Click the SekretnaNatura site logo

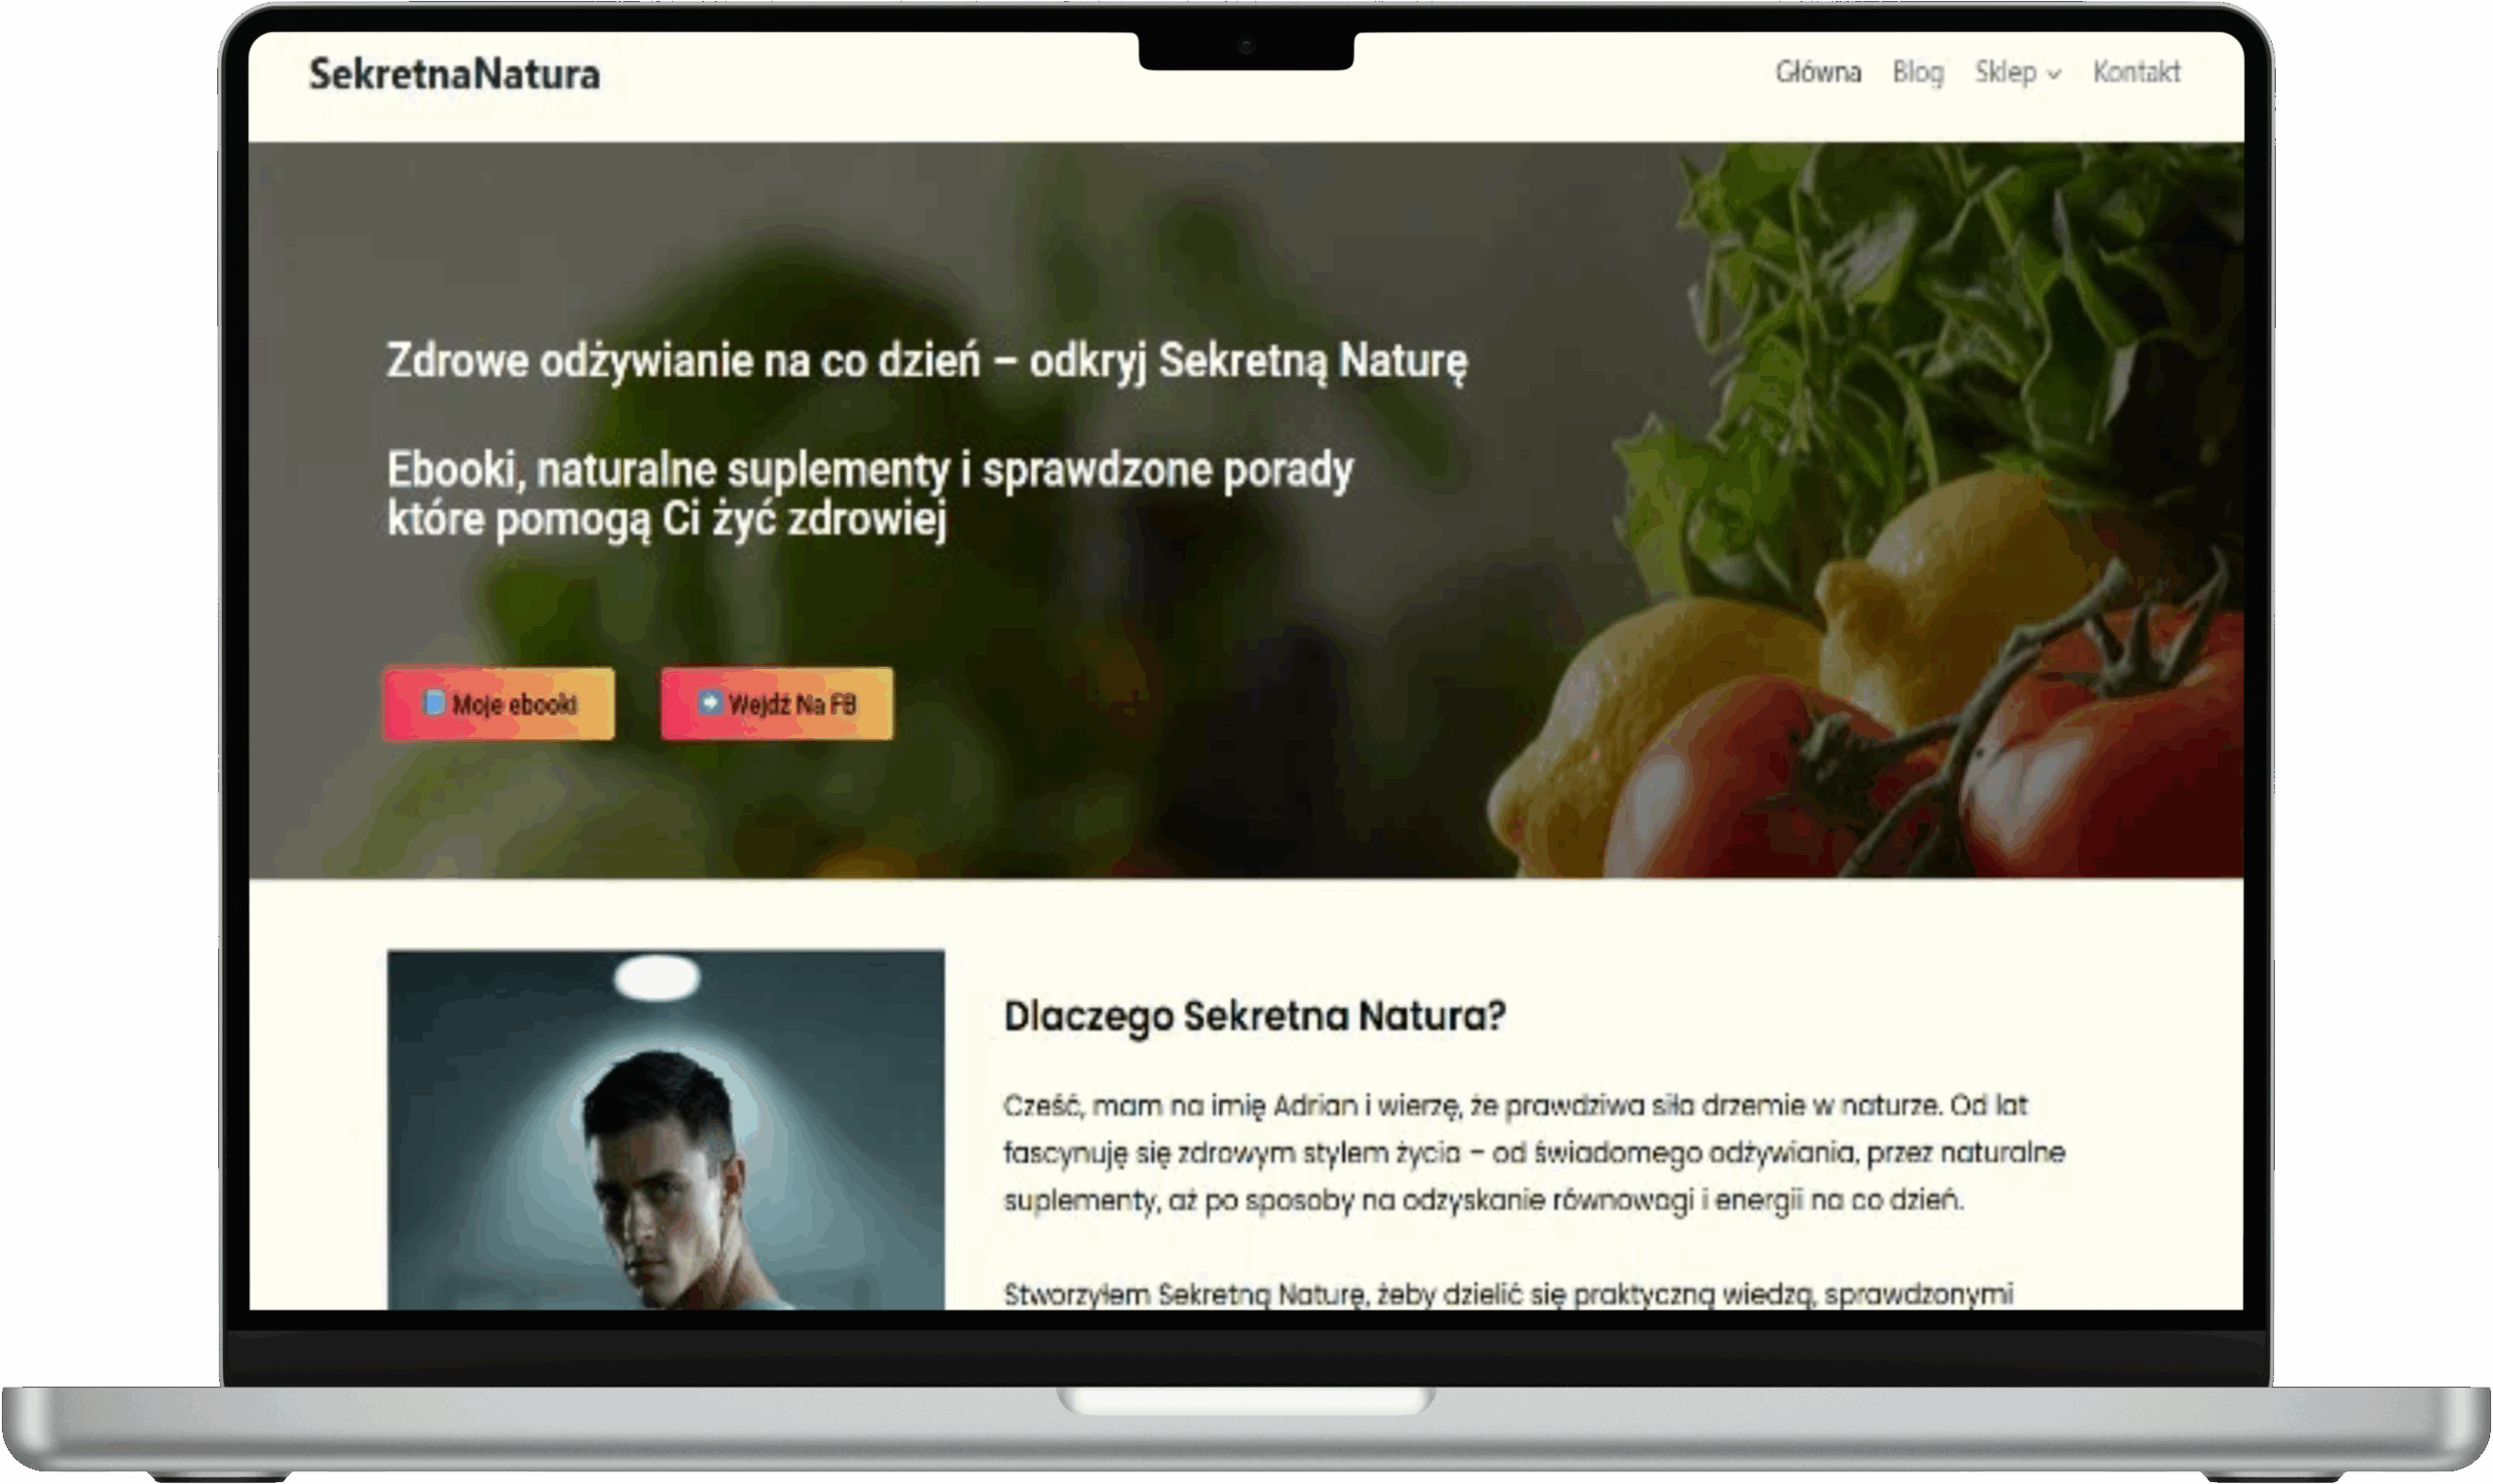pos(454,74)
